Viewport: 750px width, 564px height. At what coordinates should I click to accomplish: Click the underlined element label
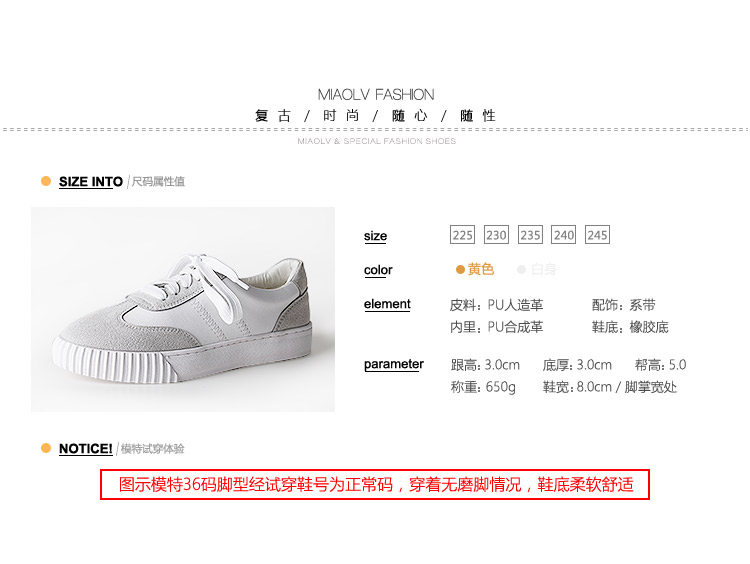[387, 304]
